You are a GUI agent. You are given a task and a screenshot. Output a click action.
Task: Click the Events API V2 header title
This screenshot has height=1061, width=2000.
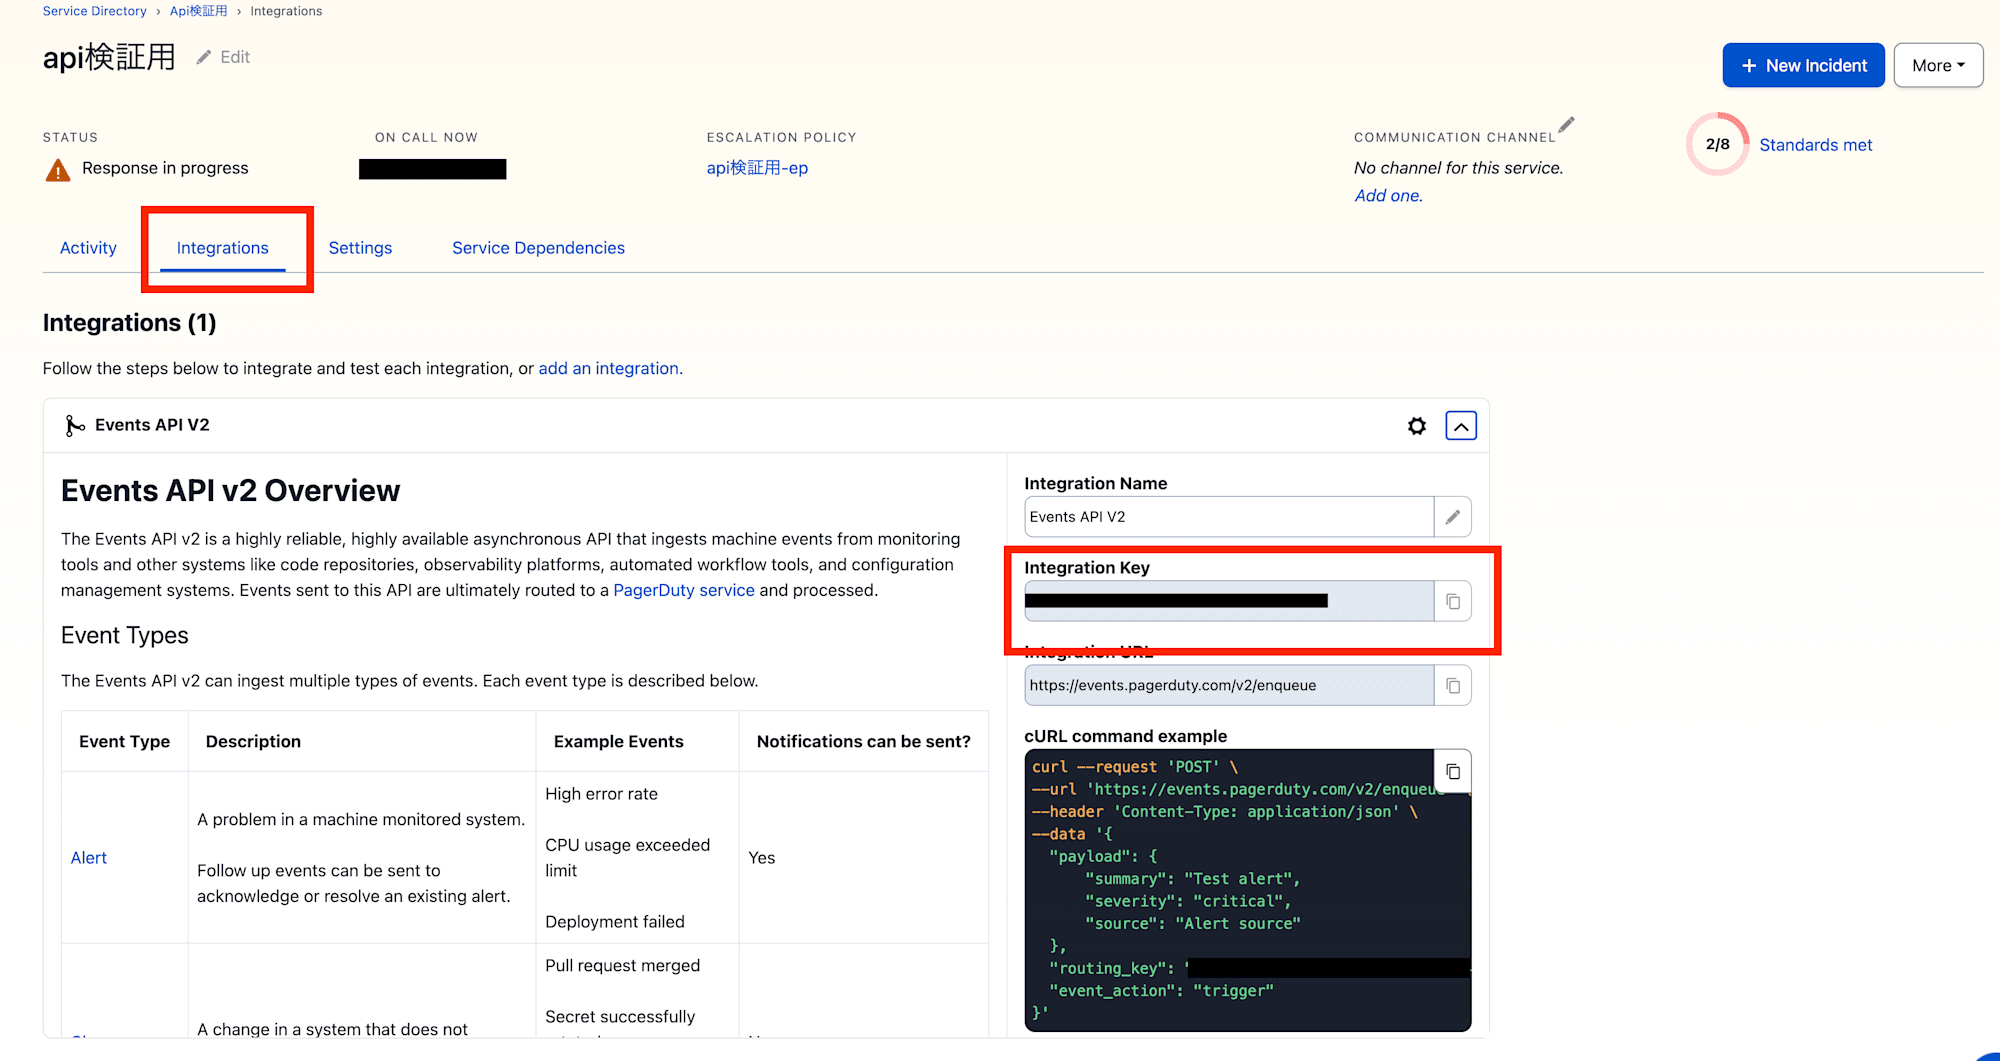(152, 426)
